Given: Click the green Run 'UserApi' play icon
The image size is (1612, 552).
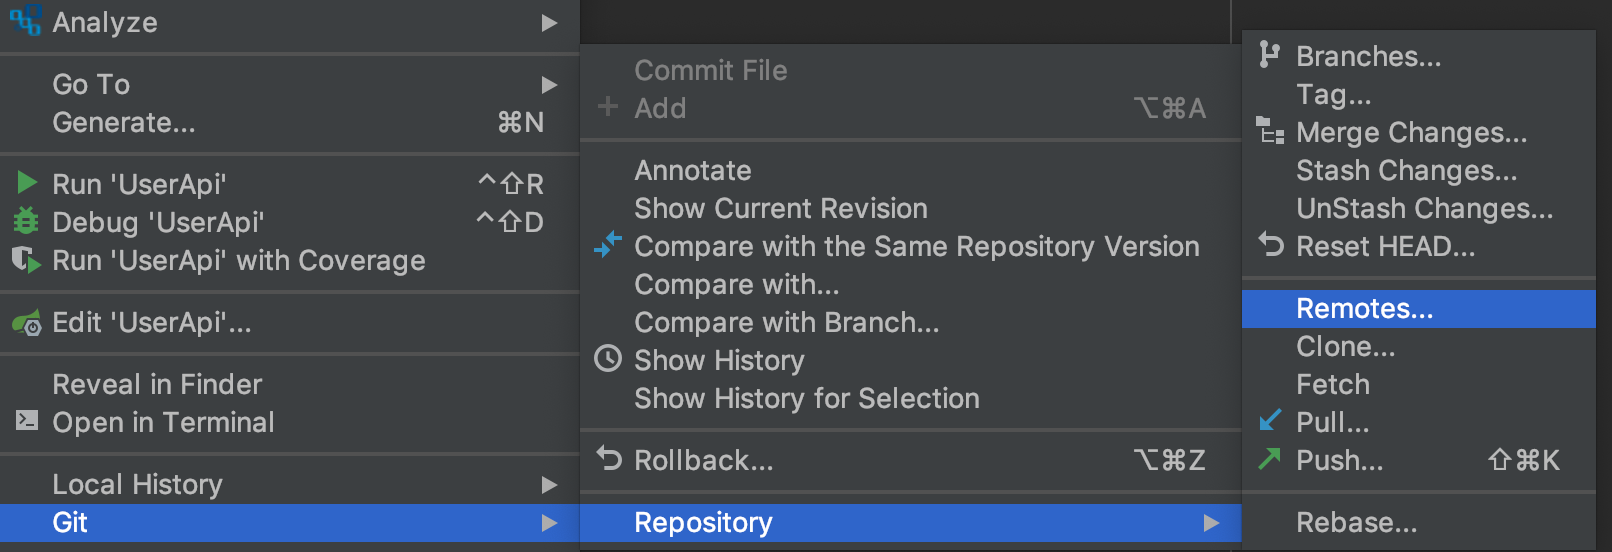Looking at the screenshot, I should 27,183.
